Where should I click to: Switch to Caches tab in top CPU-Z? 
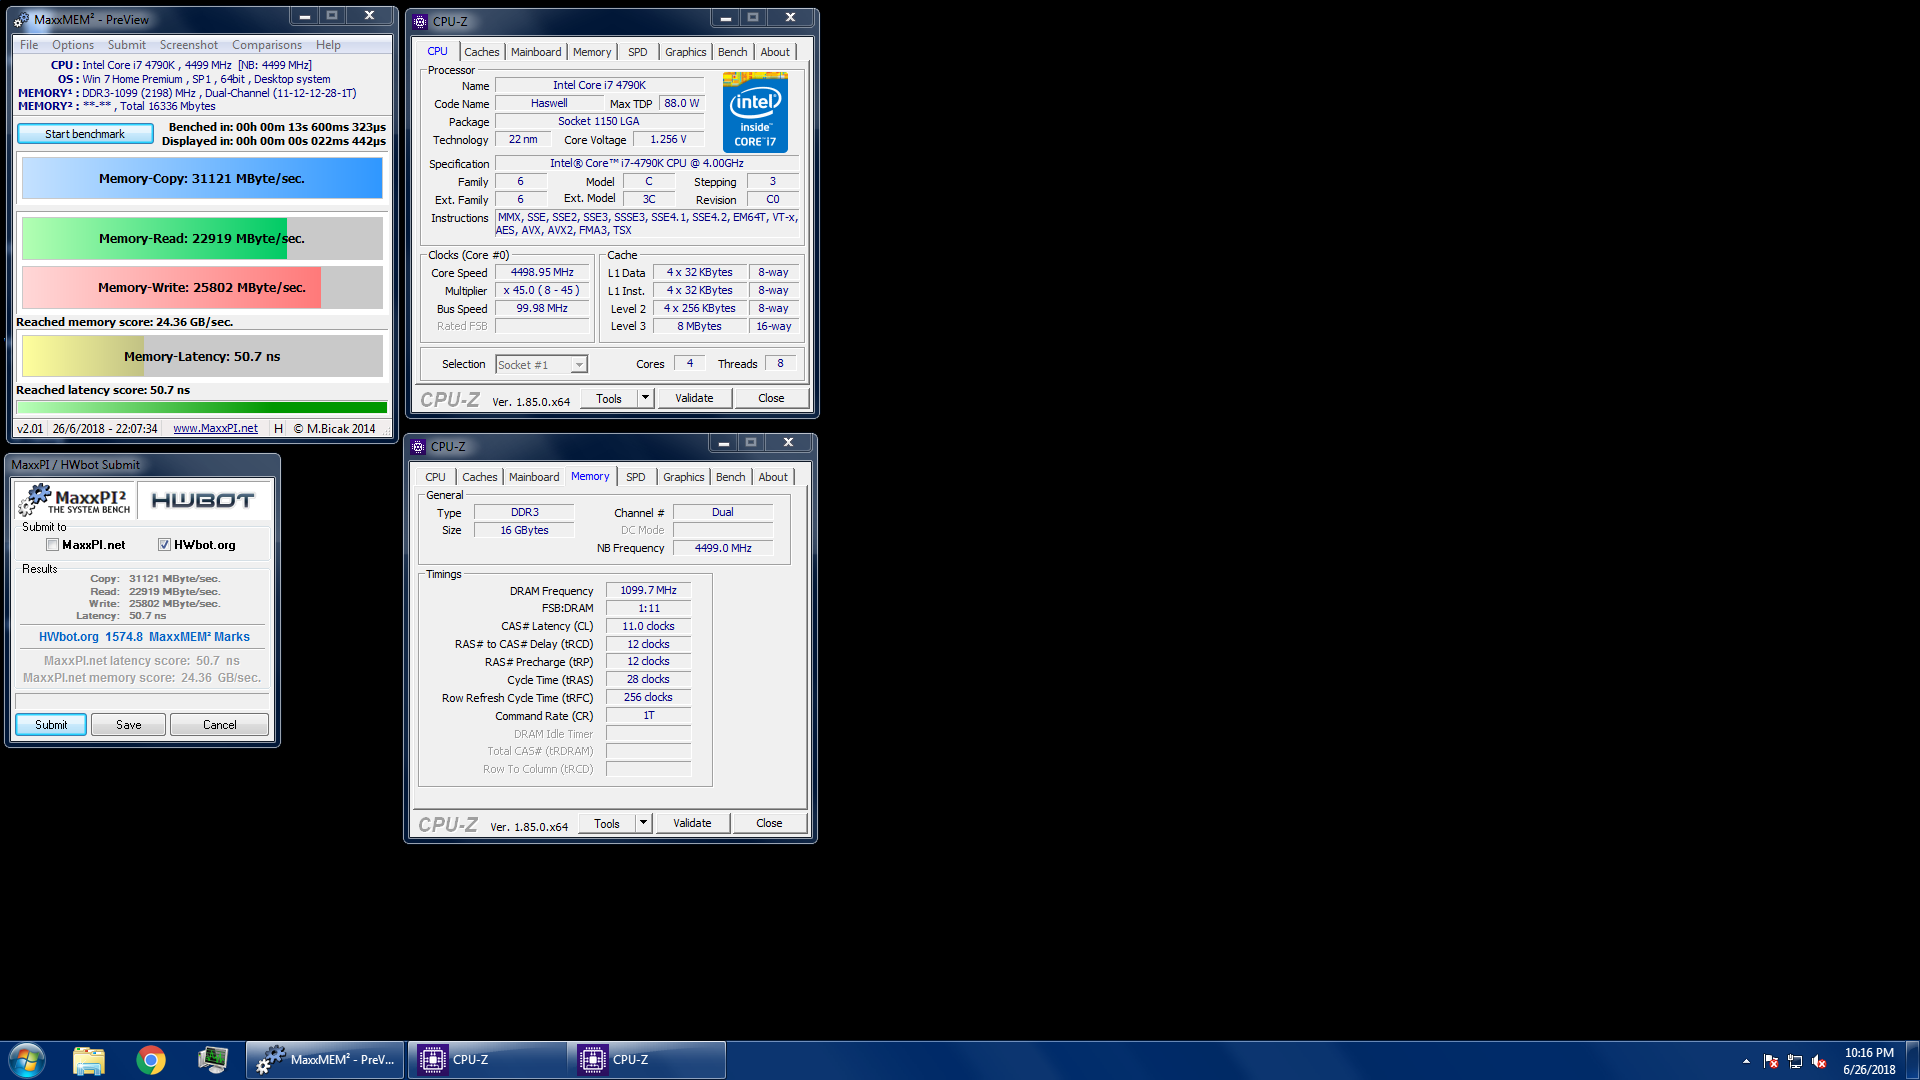coord(482,52)
